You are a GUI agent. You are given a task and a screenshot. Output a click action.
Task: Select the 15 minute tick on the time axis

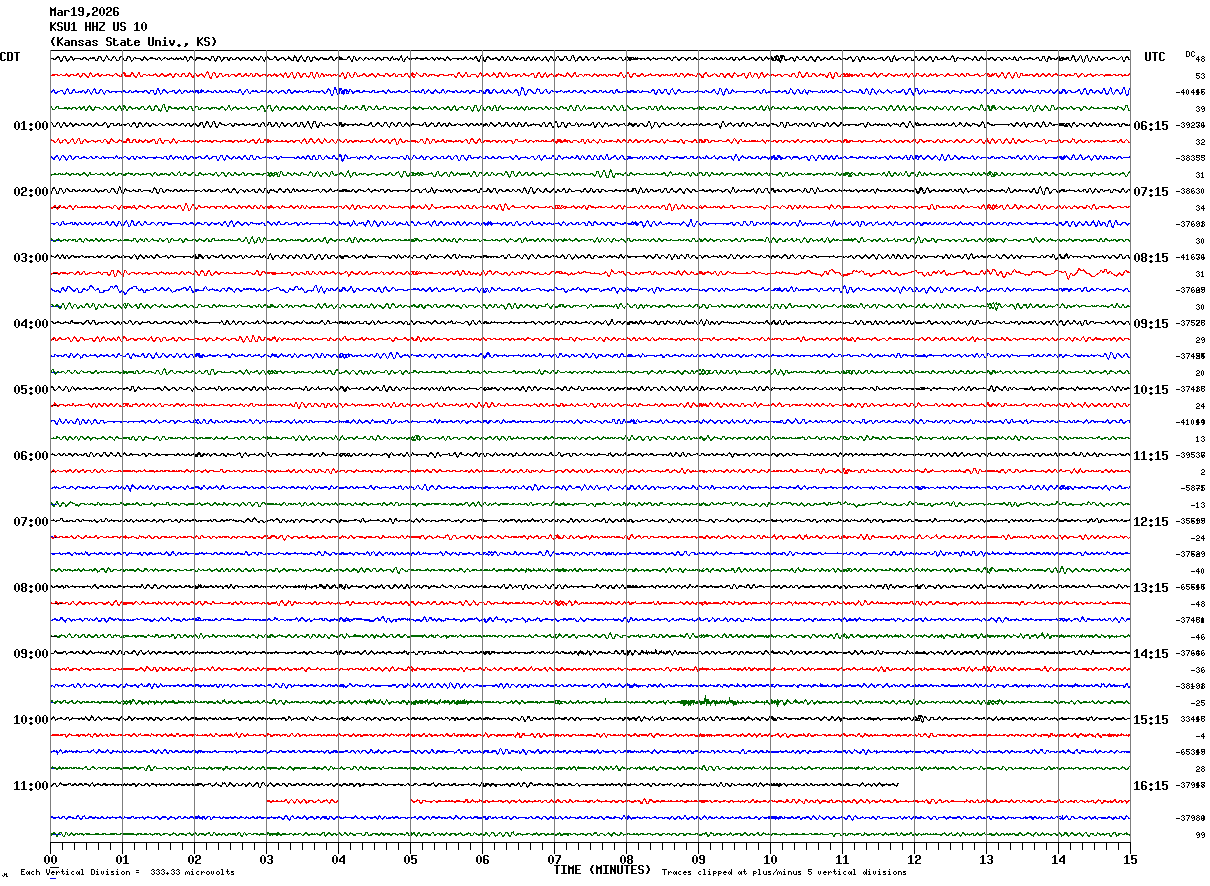[x=1129, y=859]
